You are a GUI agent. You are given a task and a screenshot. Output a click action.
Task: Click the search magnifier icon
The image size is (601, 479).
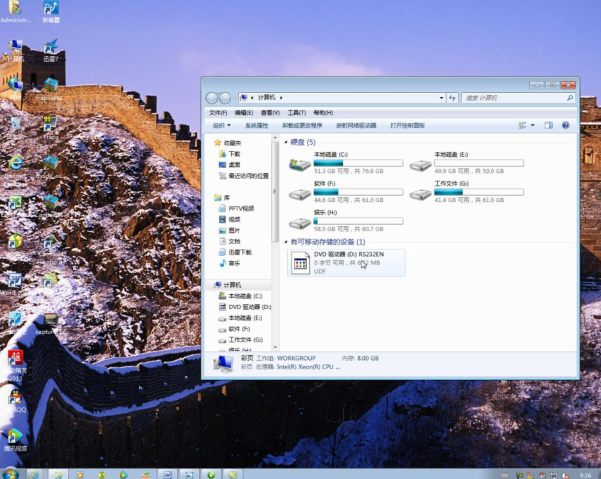570,98
